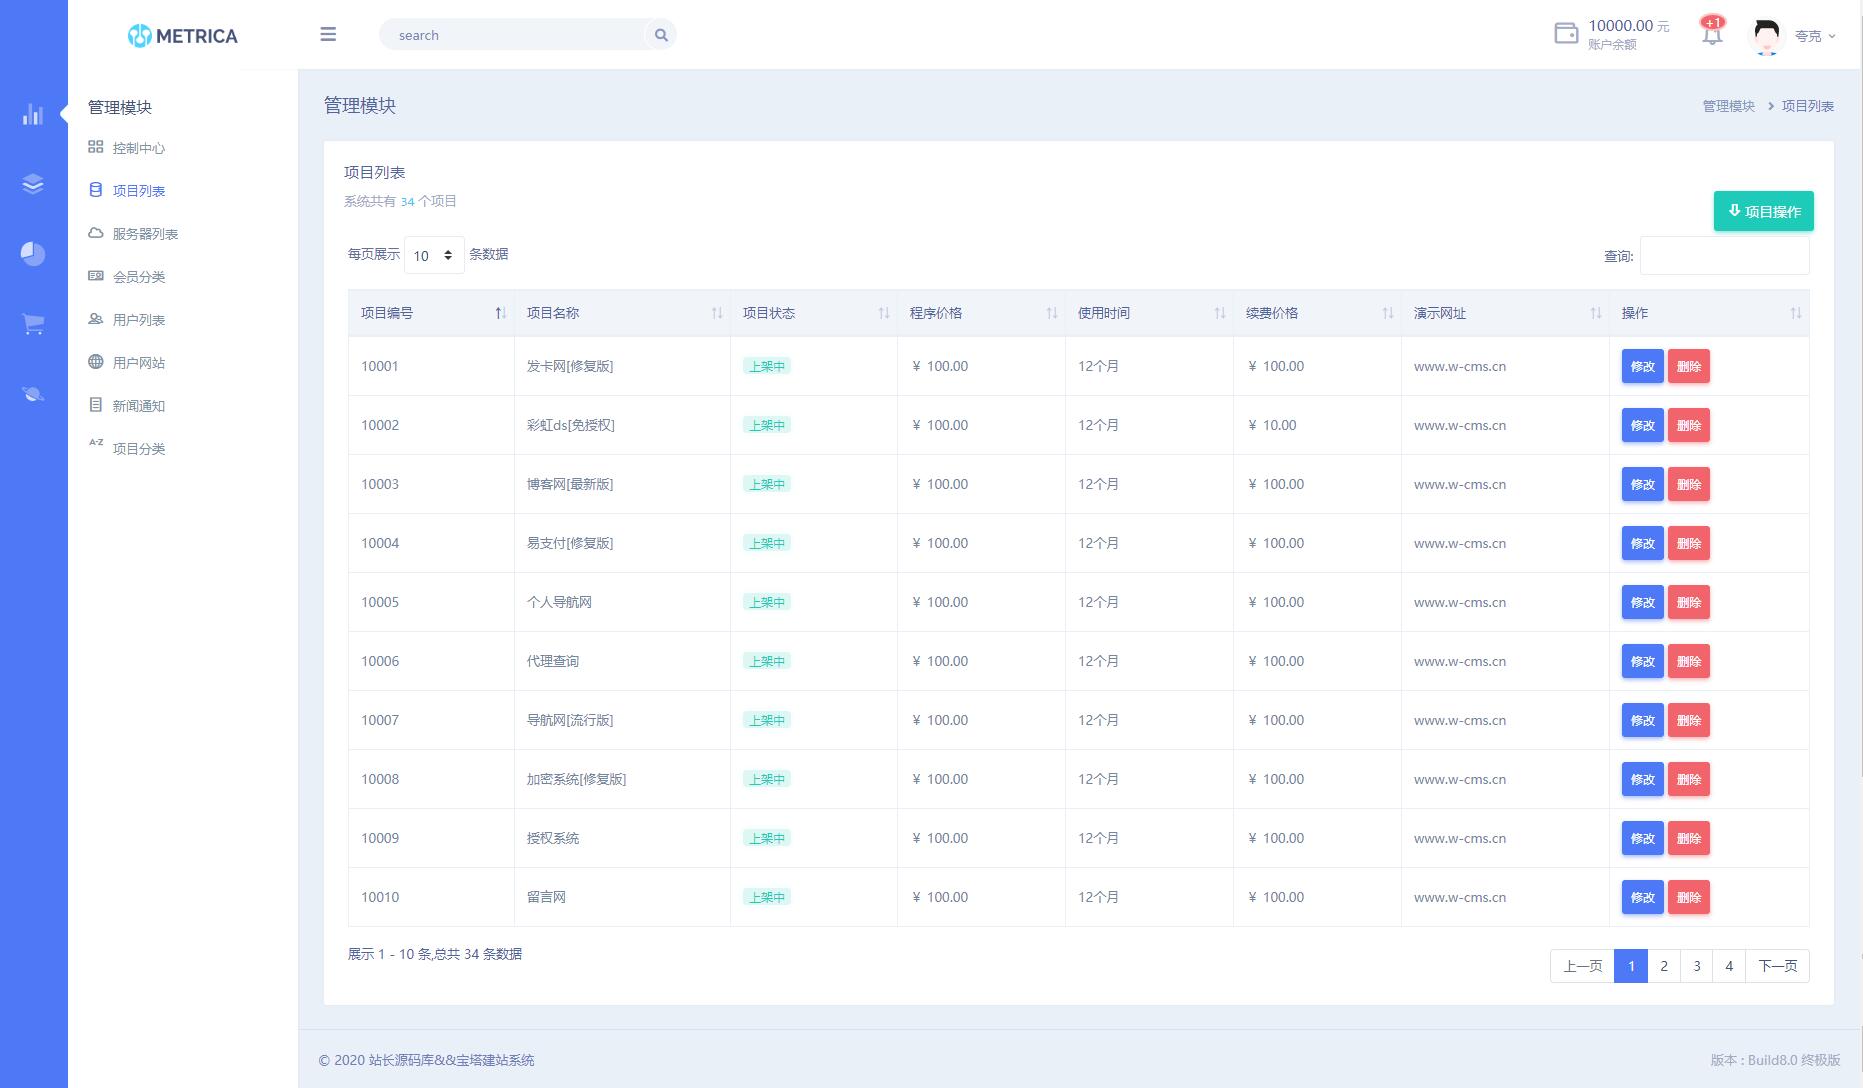This screenshot has height=1088, width=1863.
Task: Open the wallet balance icon
Action: 1566,33
